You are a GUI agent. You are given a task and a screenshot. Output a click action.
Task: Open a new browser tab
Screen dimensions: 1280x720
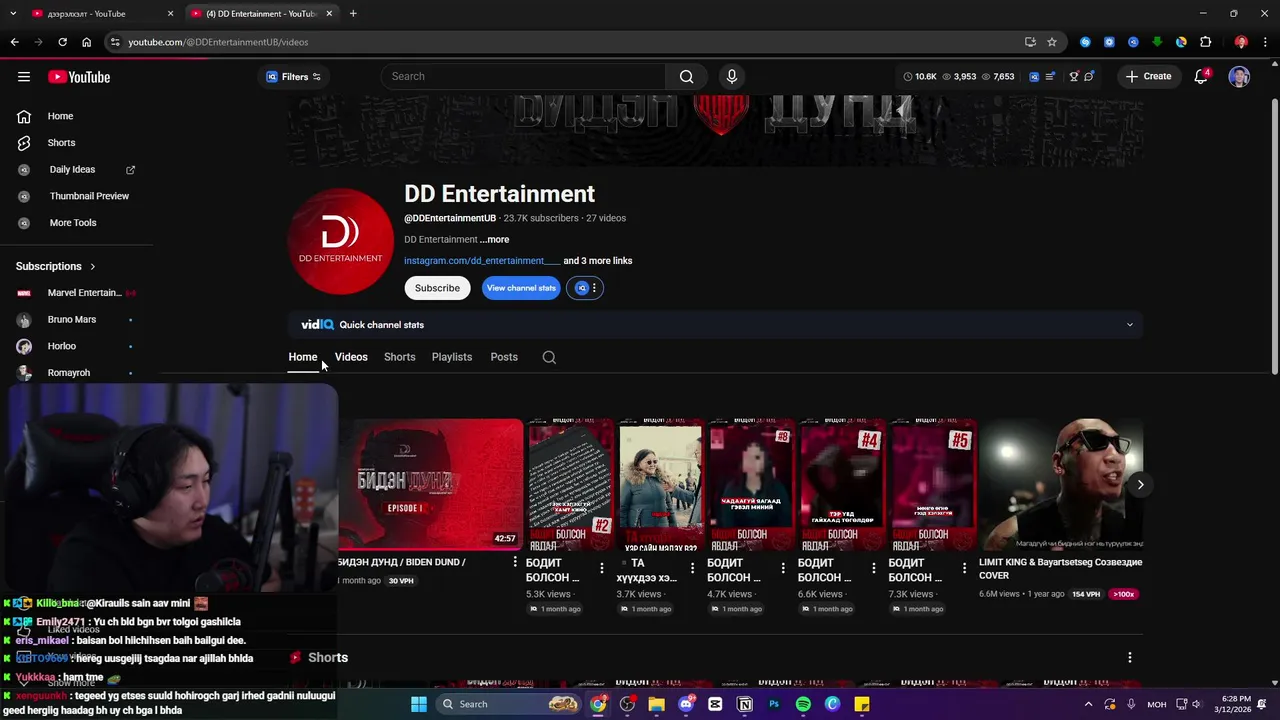coord(353,14)
